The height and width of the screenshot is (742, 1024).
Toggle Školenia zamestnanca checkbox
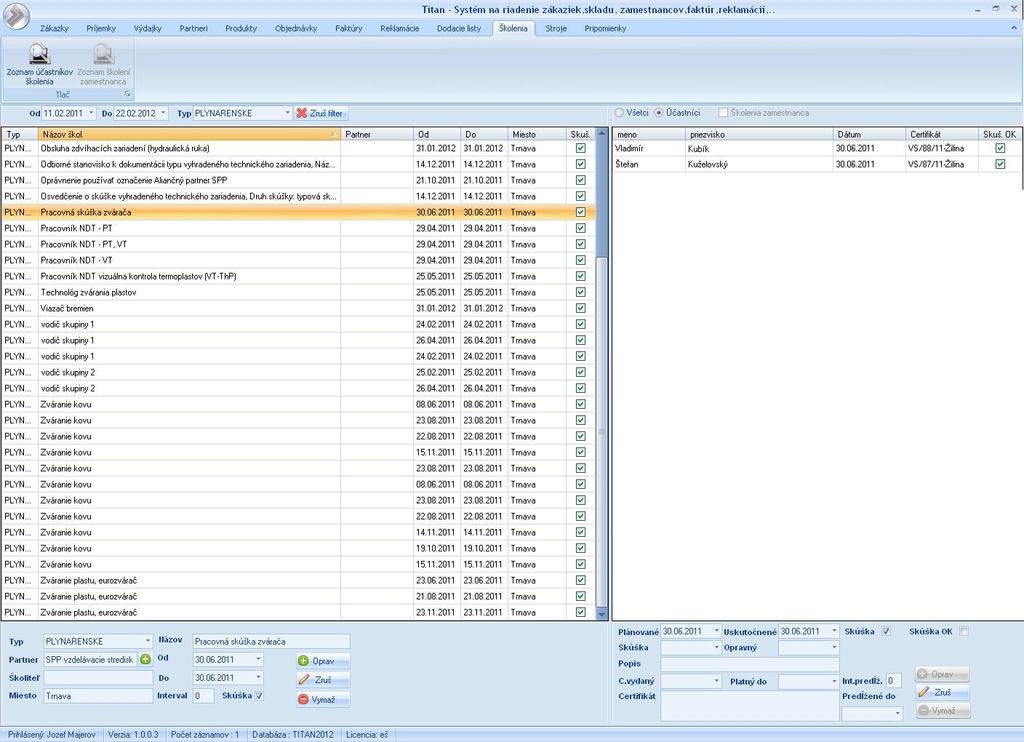pyautogui.click(x=723, y=112)
